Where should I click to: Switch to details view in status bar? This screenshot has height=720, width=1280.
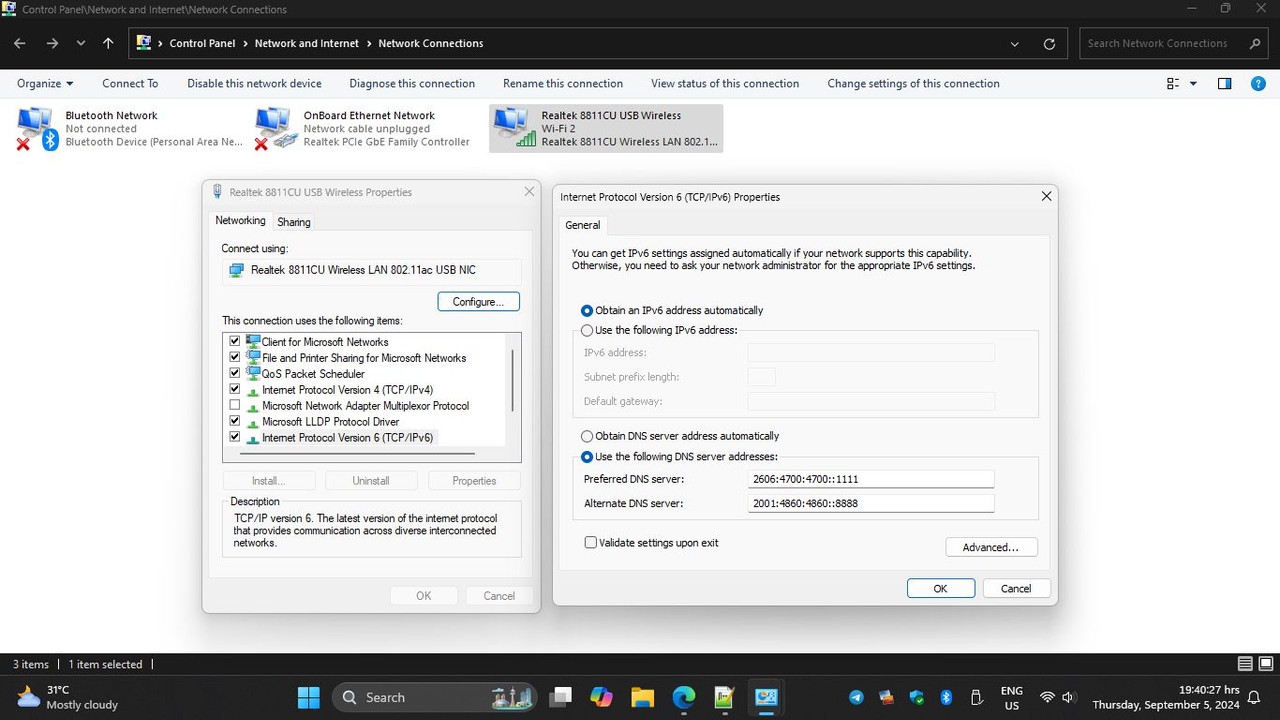(1245, 664)
